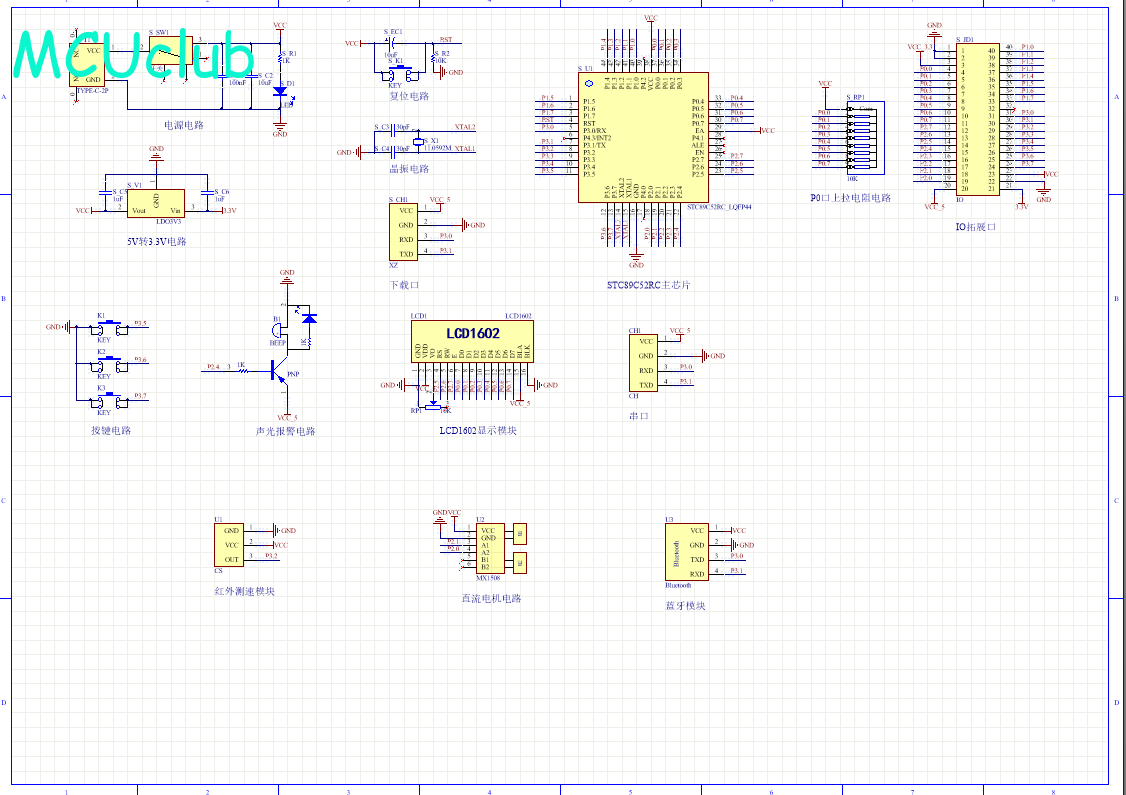
Task: Click the 电源电路 caption text
Action: [x=184, y=125]
